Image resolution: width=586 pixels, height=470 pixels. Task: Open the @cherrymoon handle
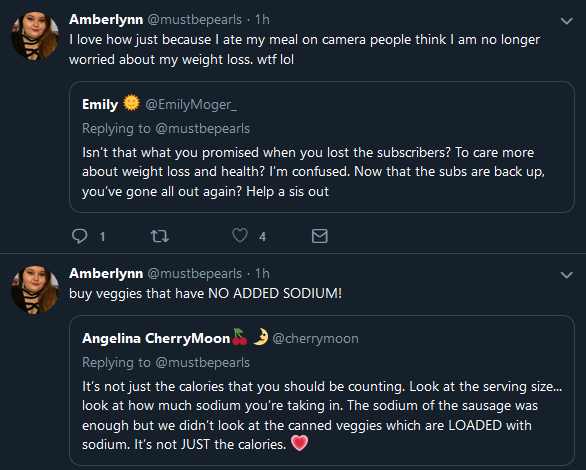[x=315, y=338]
